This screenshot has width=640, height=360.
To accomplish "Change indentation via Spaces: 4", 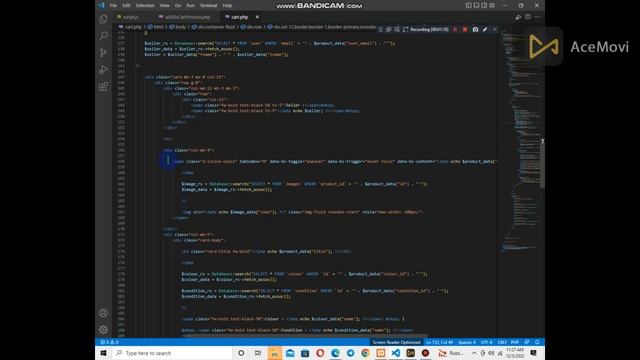I will [467, 342].
